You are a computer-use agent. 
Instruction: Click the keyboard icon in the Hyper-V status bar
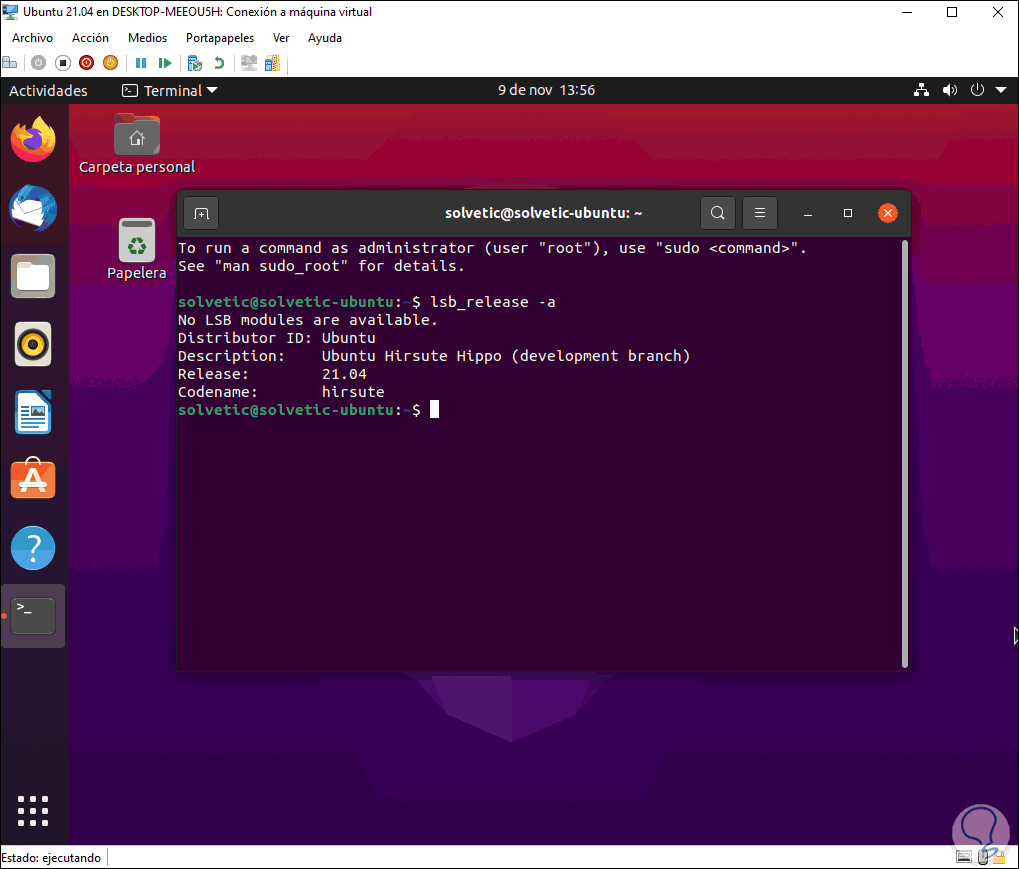964,858
